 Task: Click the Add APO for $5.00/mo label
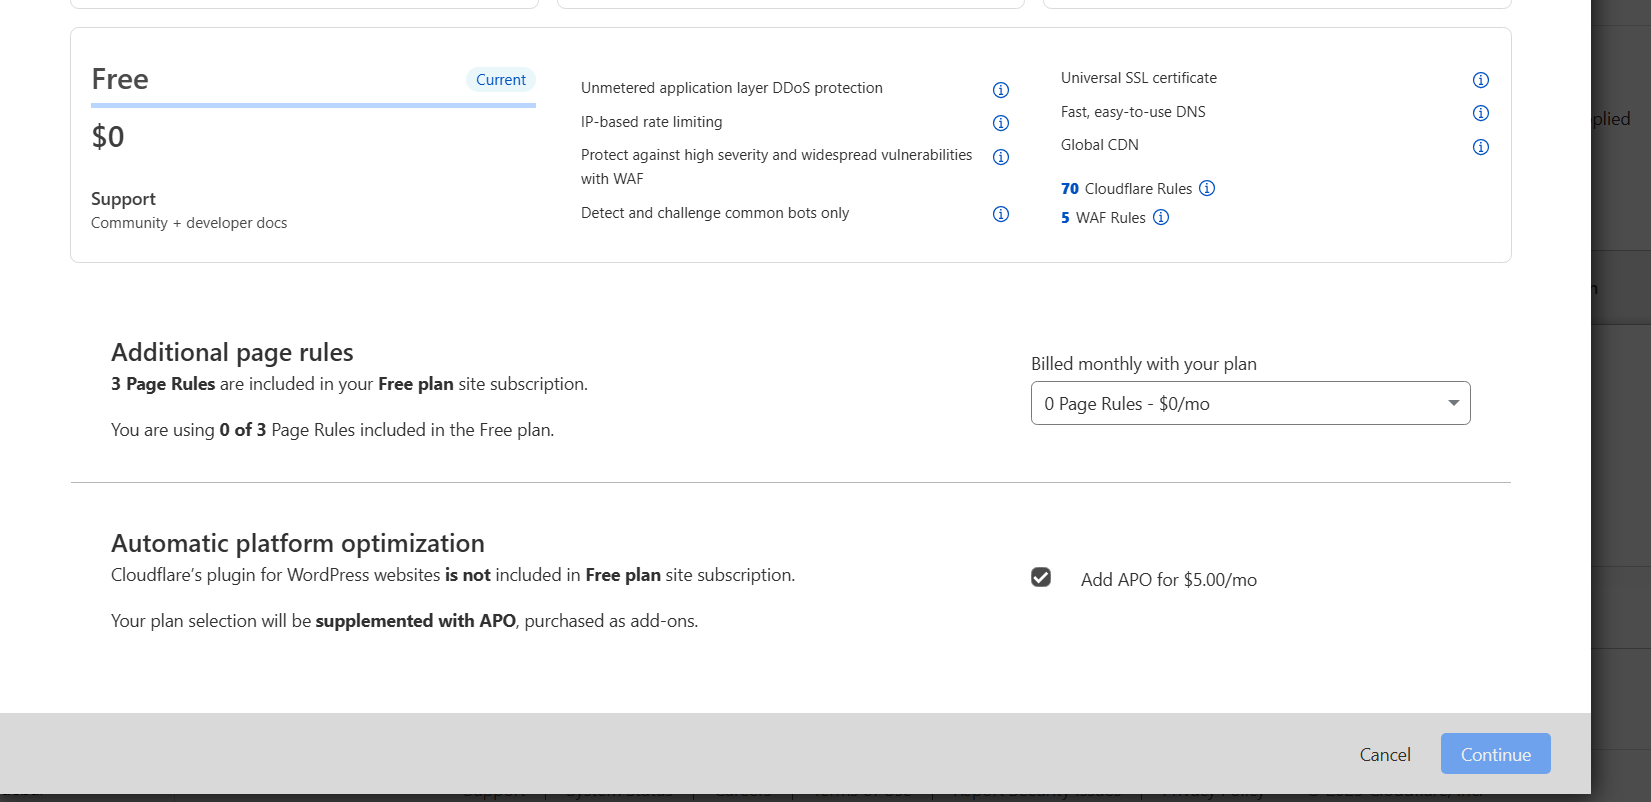(x=1168, y=580)
